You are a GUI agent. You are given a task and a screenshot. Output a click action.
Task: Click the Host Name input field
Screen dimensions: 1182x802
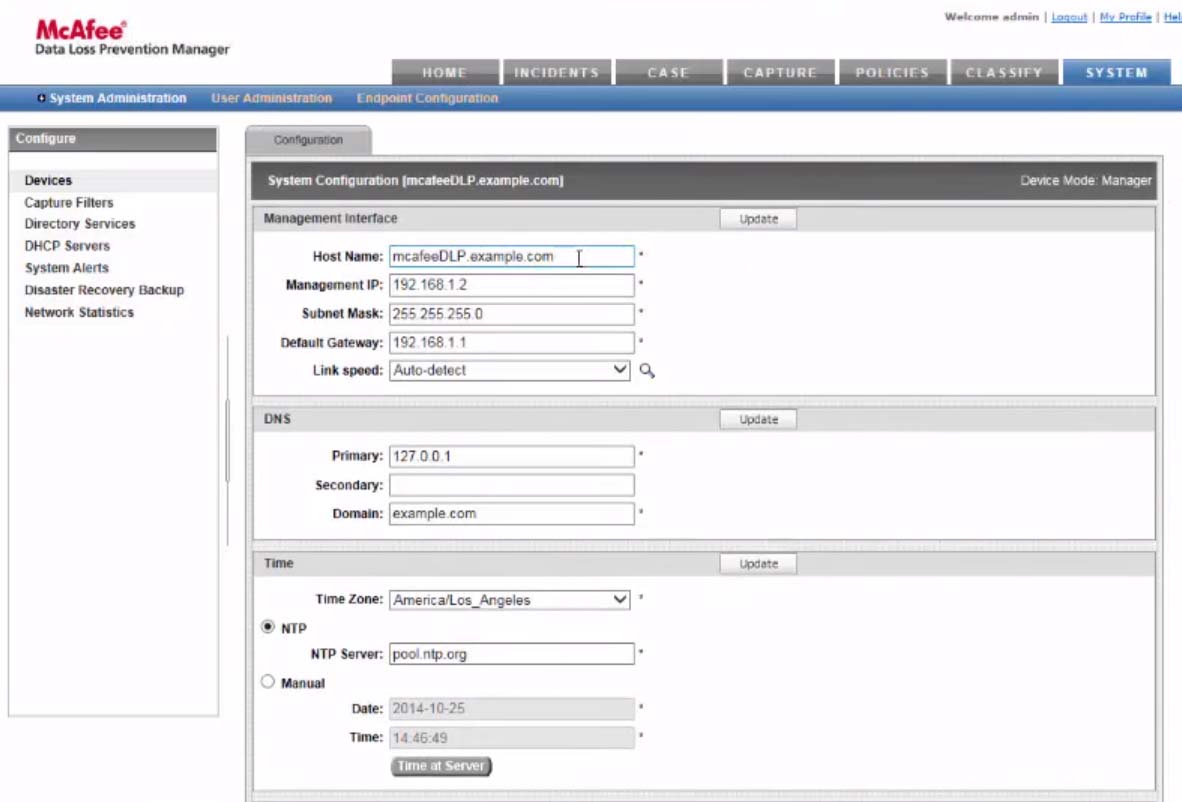coord(511,256)
